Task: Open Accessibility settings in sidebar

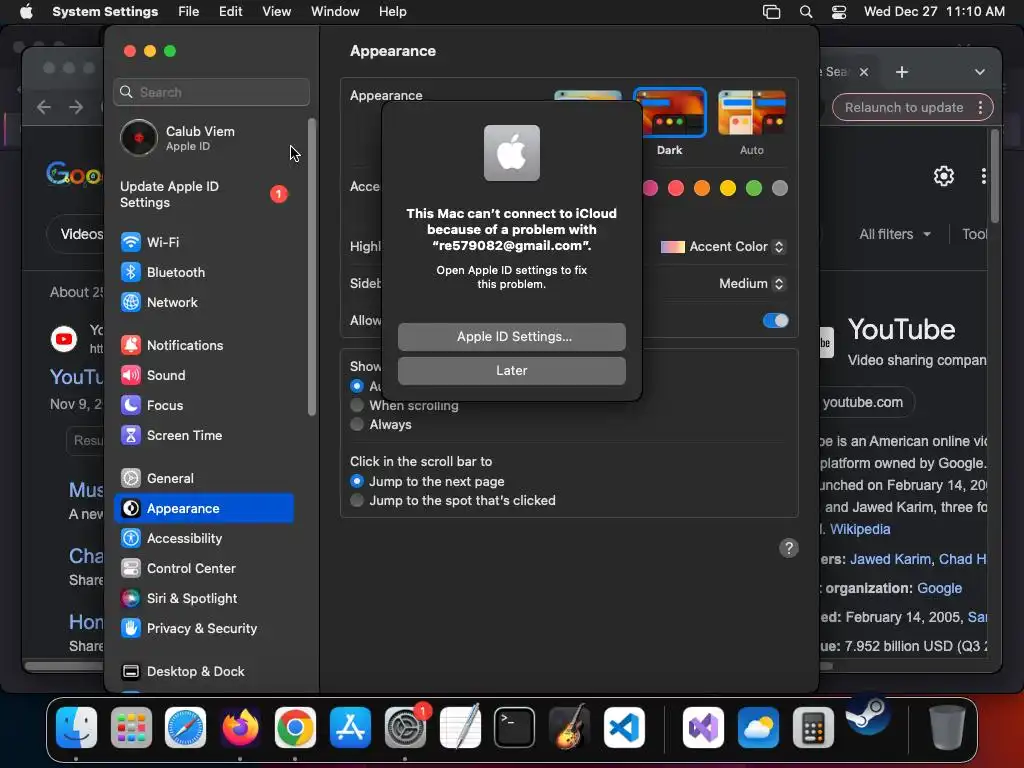Action: pyautogui.click(x=204, y=539)
